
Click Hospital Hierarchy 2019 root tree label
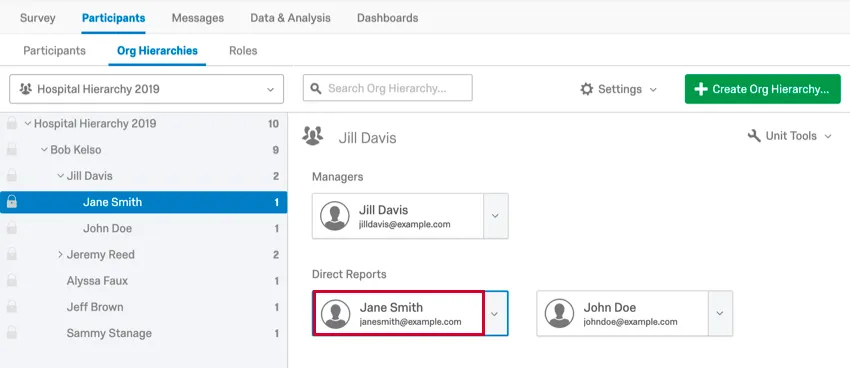pyautogui.click(x=95, y=124)
